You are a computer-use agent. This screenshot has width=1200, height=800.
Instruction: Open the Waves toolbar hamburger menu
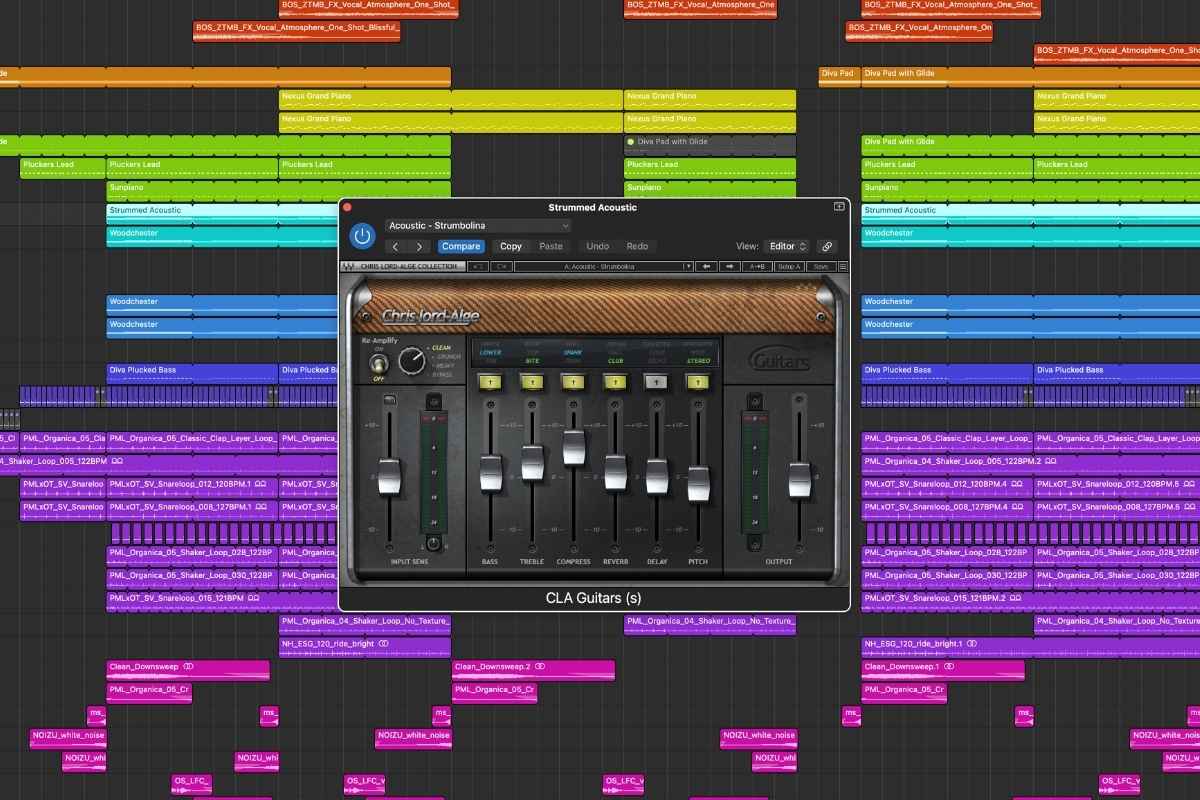click(843, 266)
